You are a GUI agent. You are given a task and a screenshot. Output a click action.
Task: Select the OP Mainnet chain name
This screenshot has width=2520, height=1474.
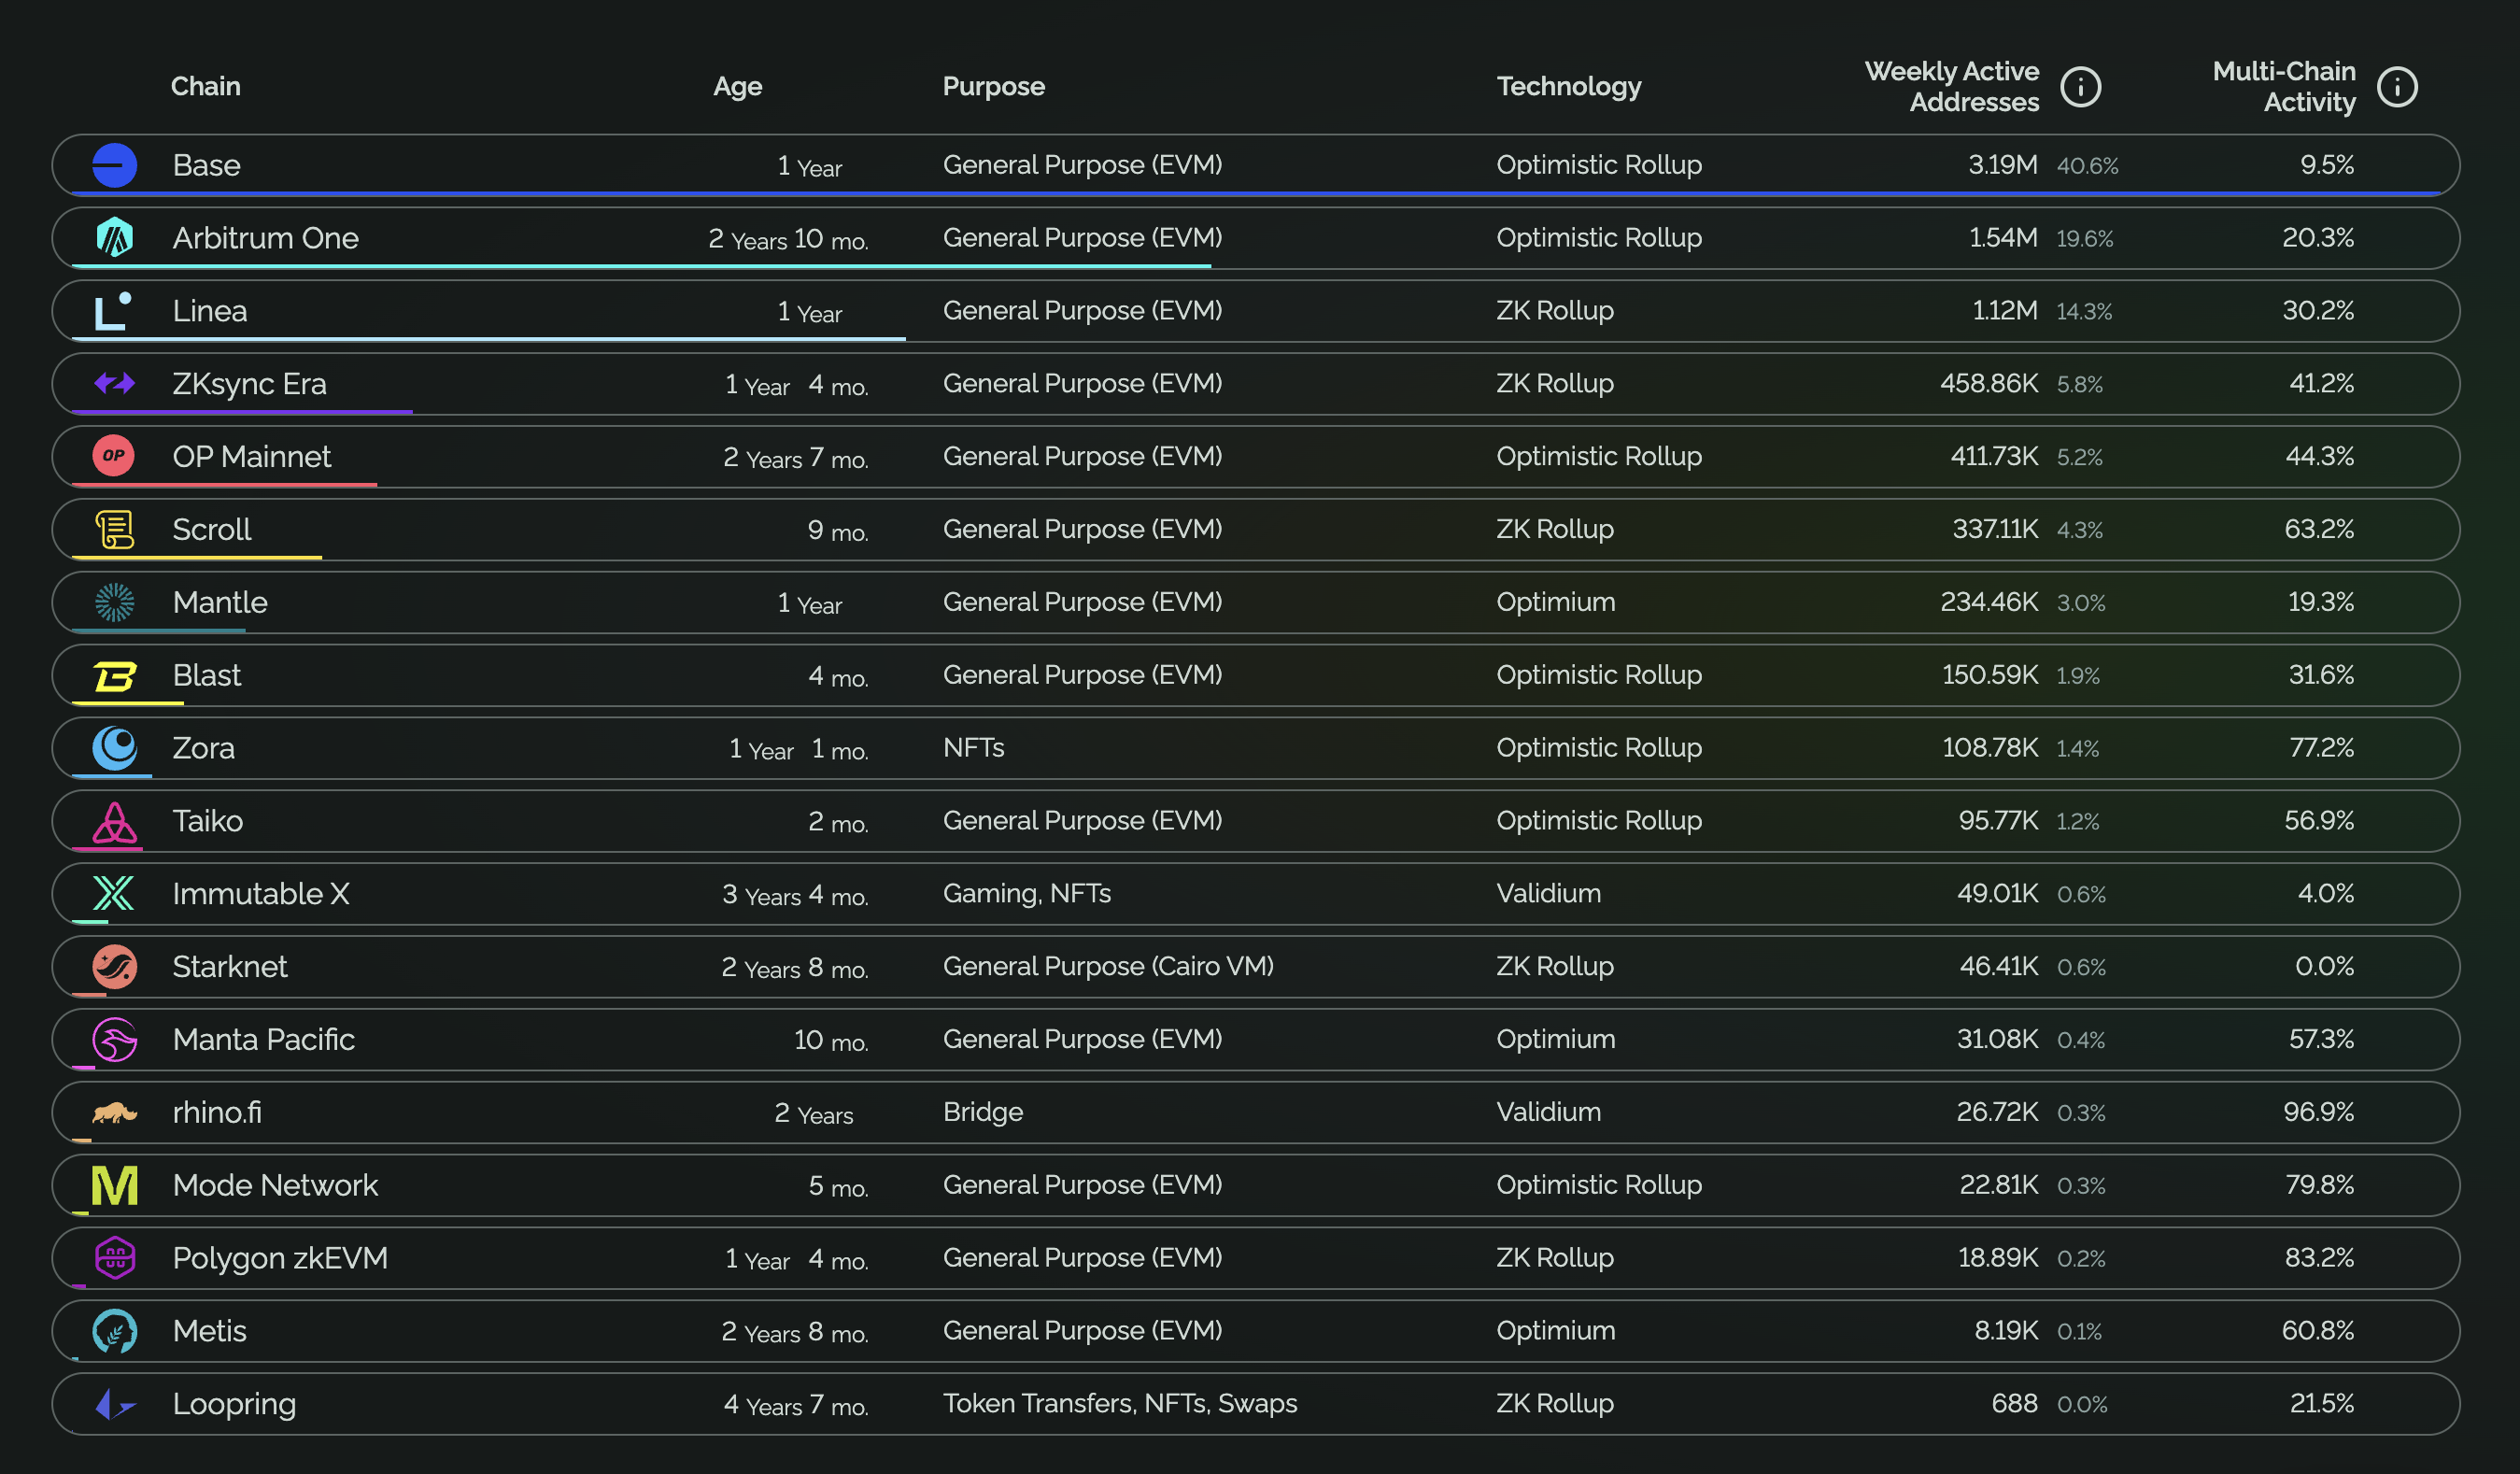click(x=252, y=457)
